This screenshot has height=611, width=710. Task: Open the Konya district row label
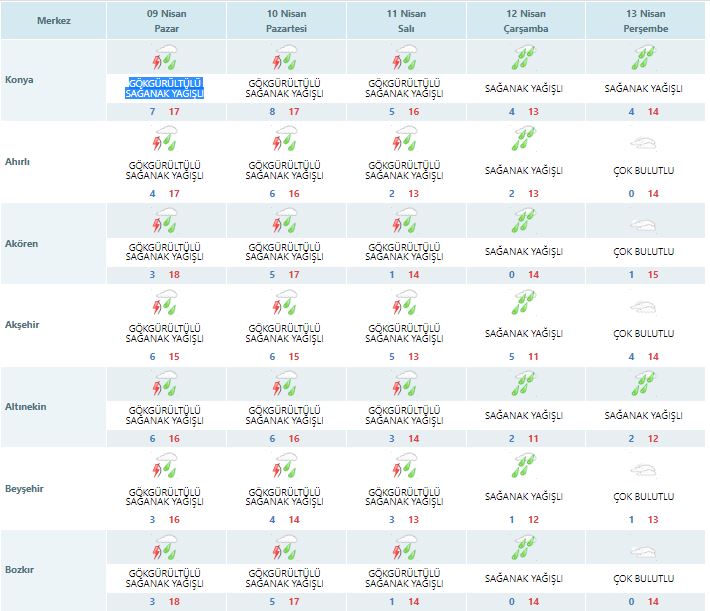pyautogui.click(x=20, y=79)
